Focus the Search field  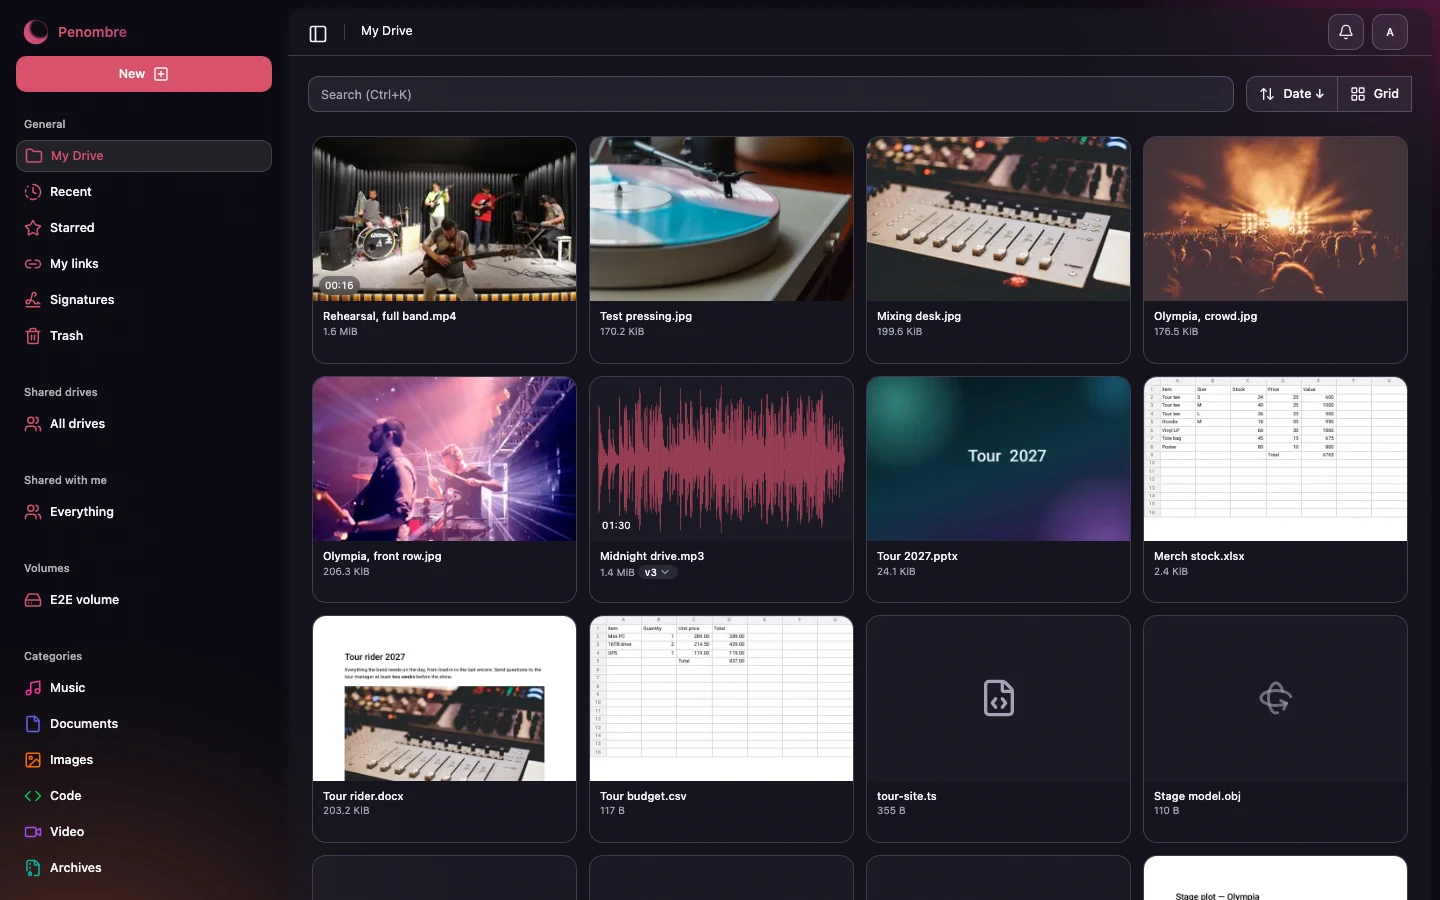coord(770,94)
